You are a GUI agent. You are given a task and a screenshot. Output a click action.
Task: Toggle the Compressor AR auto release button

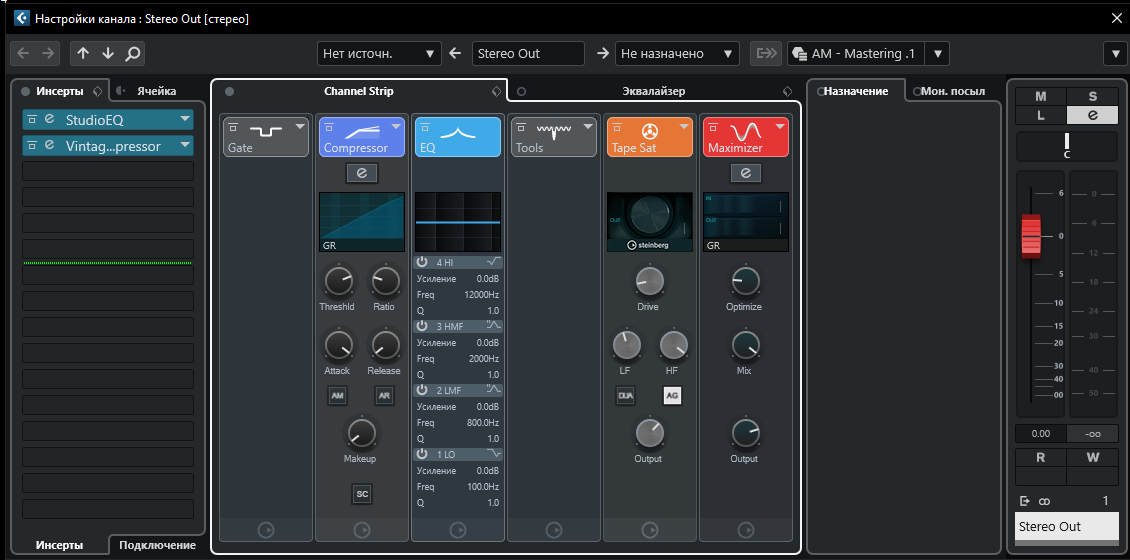385,396
